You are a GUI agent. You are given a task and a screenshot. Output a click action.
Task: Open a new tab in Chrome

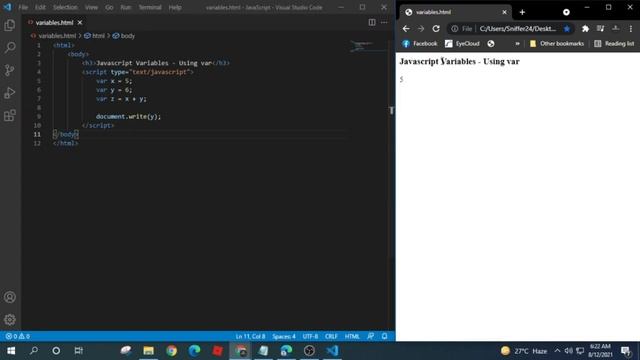pyautogui.click(x=522, y=12)
